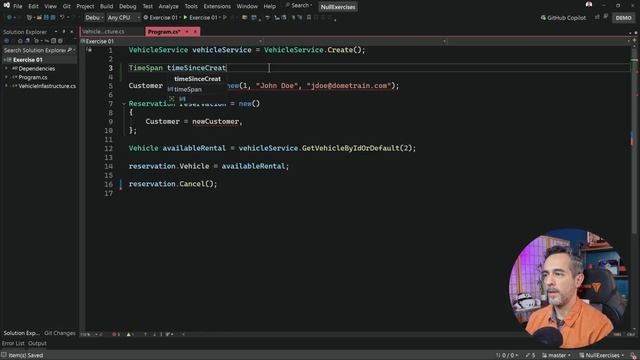Click the Save toolbar icon
This screenshot has width=640, height=360.
pyautogui.click(x=46, y=18)
